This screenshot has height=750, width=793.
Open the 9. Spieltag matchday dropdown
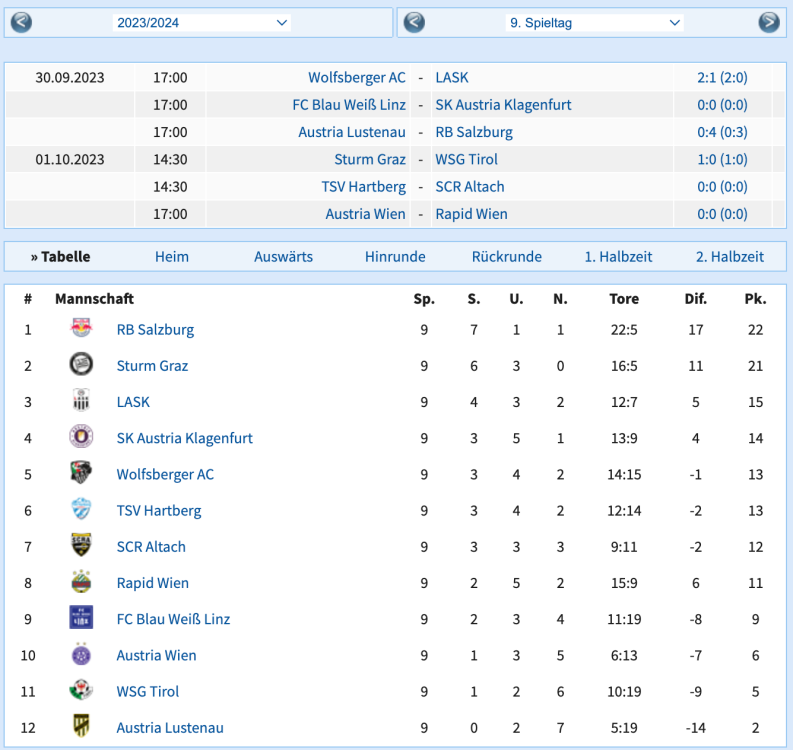(595, 22)
